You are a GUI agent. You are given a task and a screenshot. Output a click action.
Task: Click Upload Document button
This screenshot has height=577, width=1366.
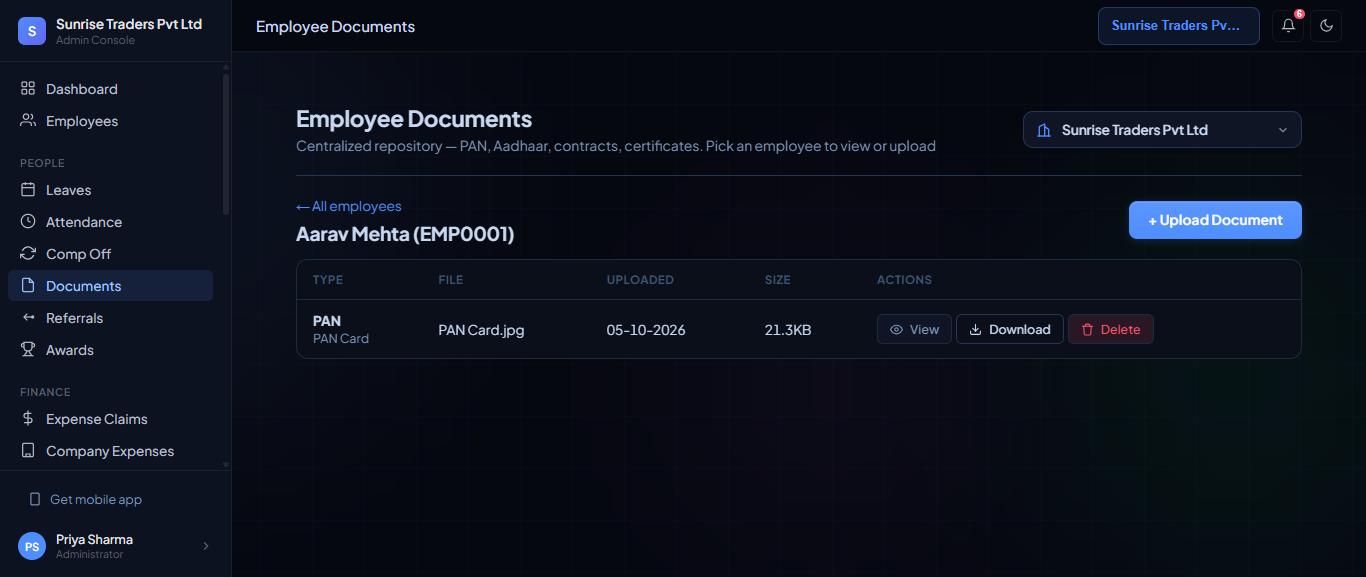(x=1215, y=220)
